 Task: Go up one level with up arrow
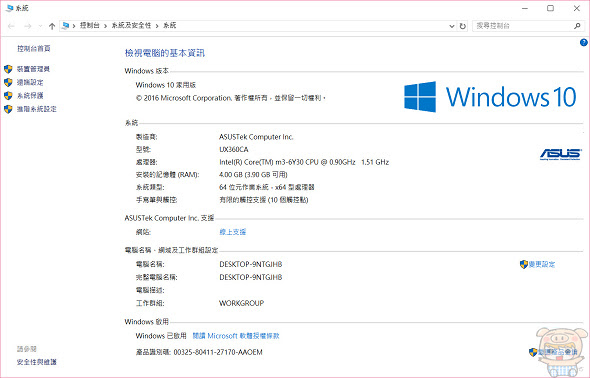pyautogui.click(x=52, y=26)
